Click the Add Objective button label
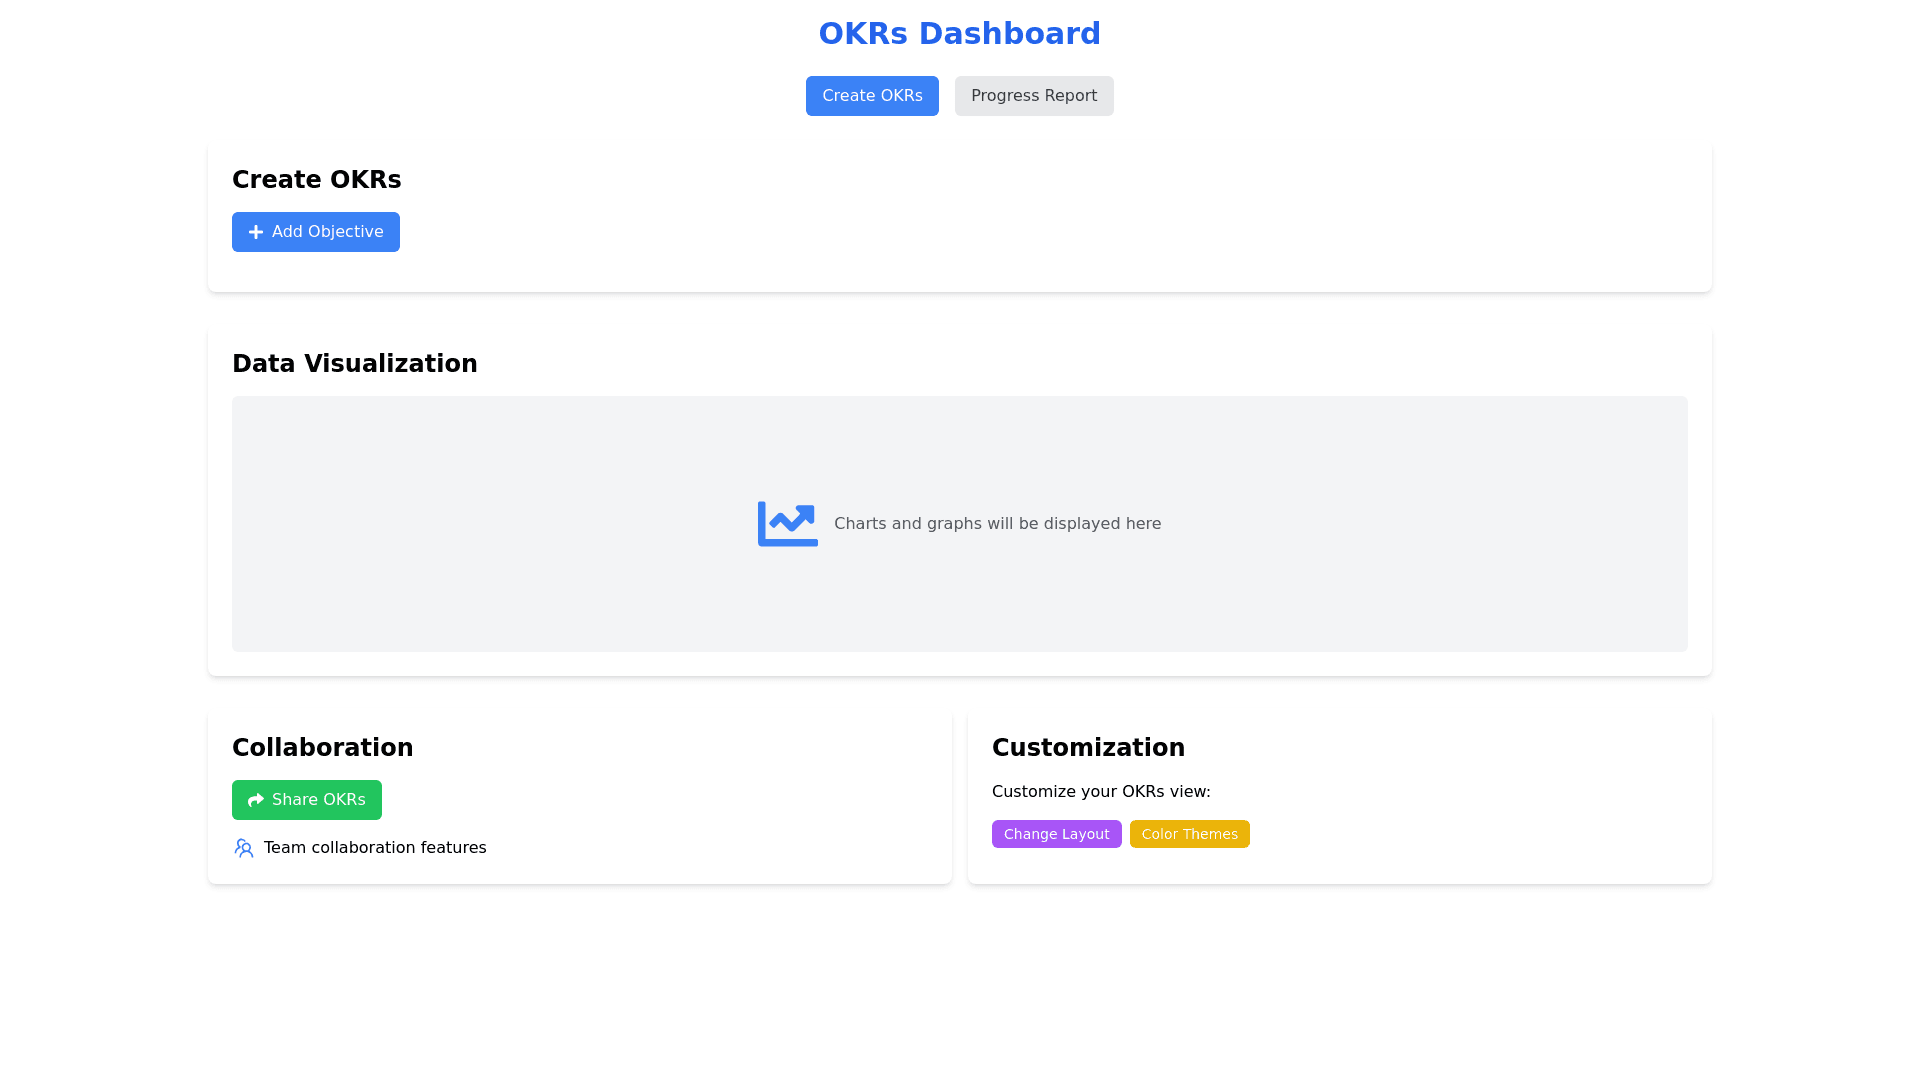The height and width of the screenshot is (1080, 1920). point(327,232)
